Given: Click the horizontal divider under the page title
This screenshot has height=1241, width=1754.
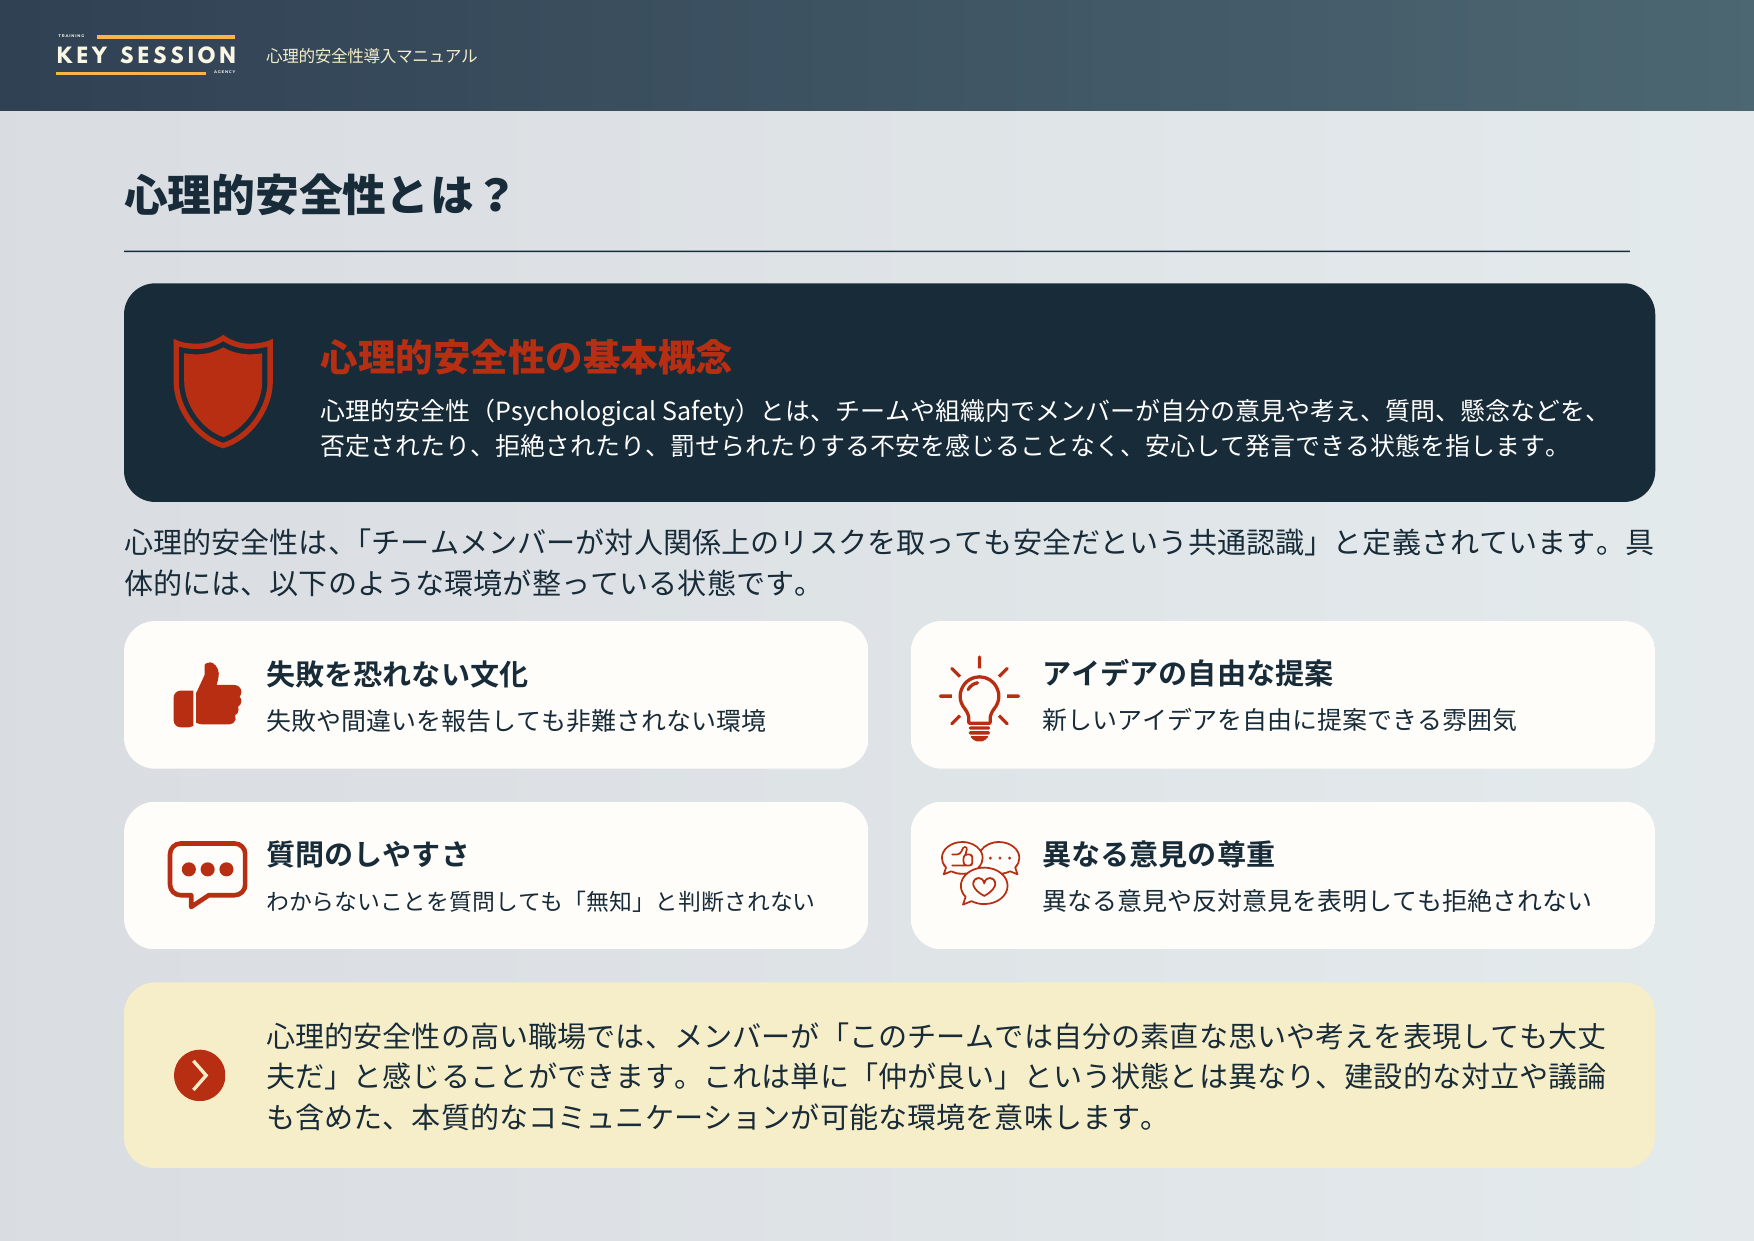Looking at the screenshot, I should pyautogui.click(x=877, y=249).
